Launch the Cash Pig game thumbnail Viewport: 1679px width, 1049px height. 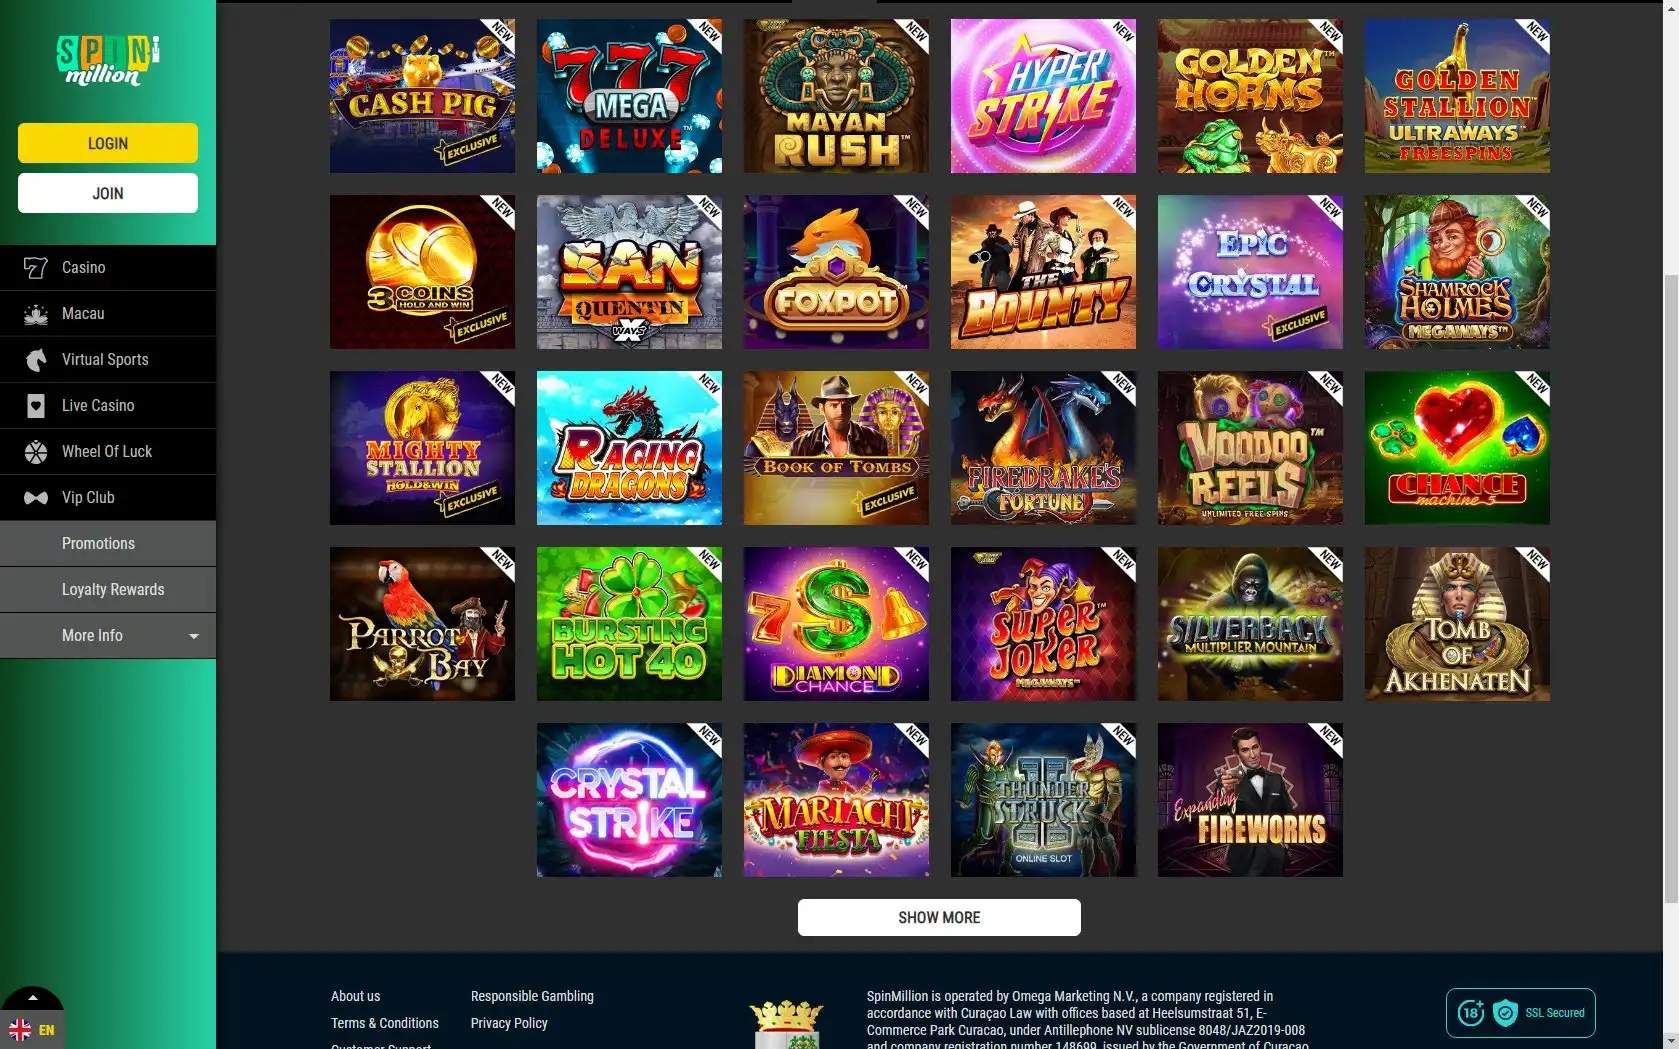(x=422, y=96)
